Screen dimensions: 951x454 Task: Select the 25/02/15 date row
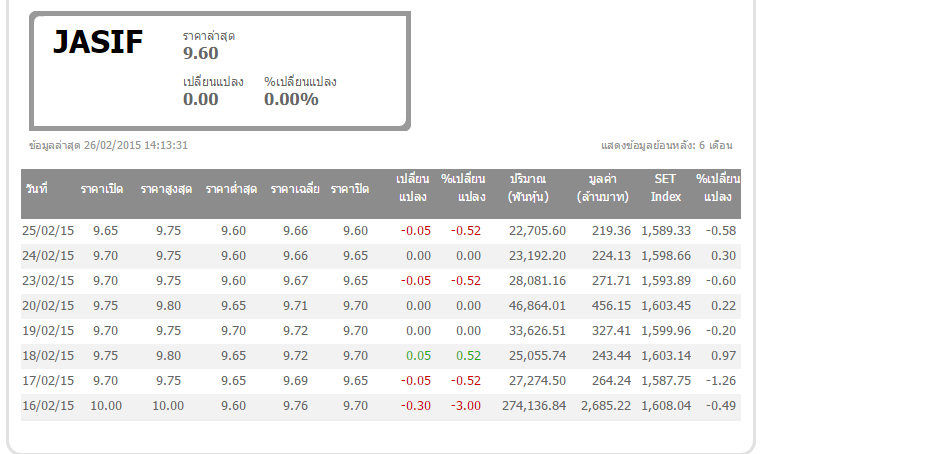click(x=48, y=231)
